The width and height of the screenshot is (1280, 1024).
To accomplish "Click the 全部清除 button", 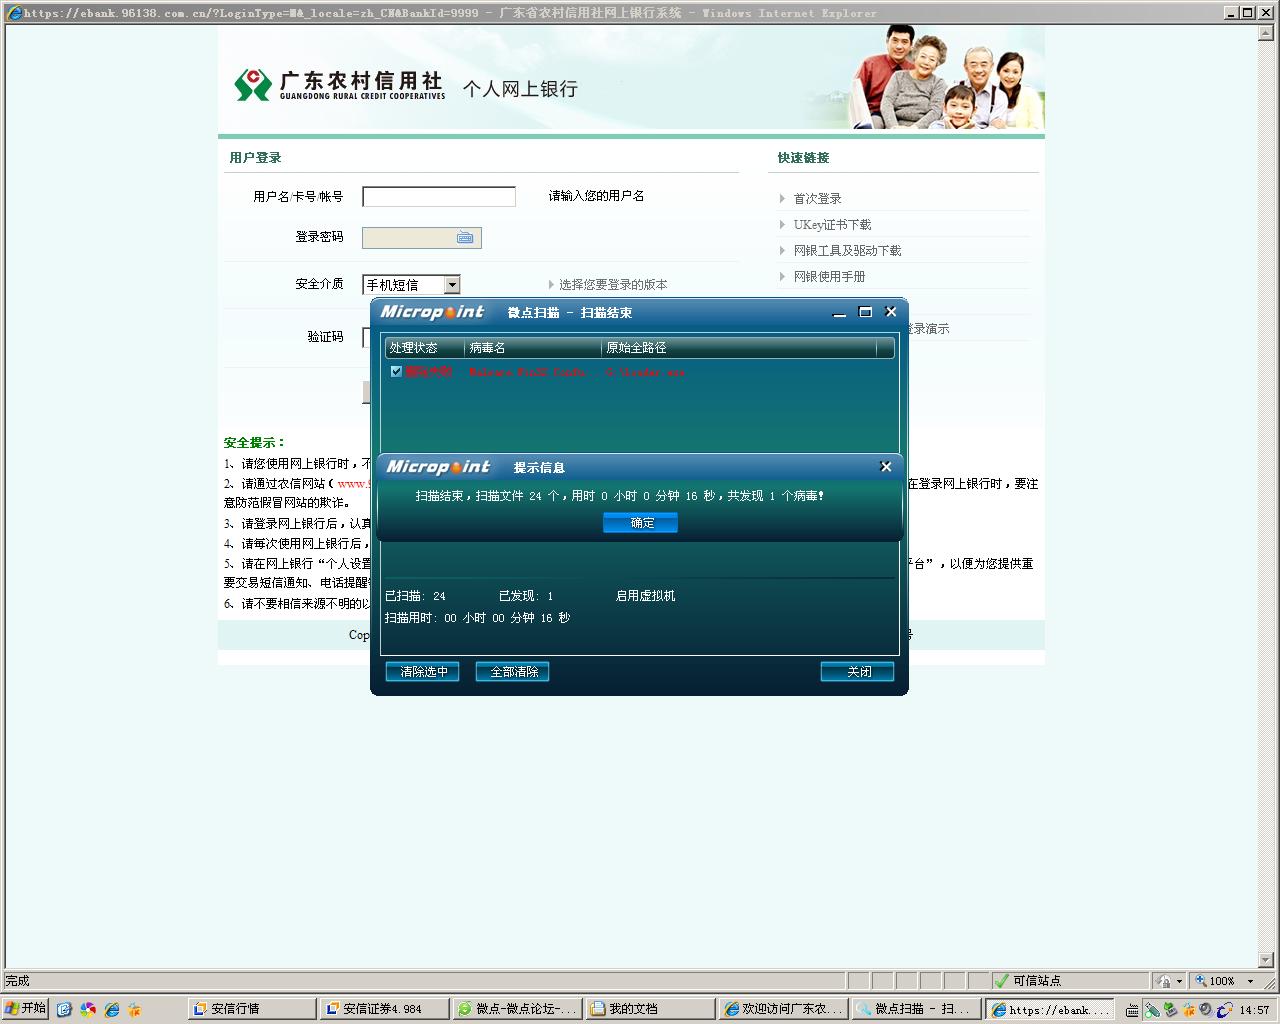I will 513,672.
